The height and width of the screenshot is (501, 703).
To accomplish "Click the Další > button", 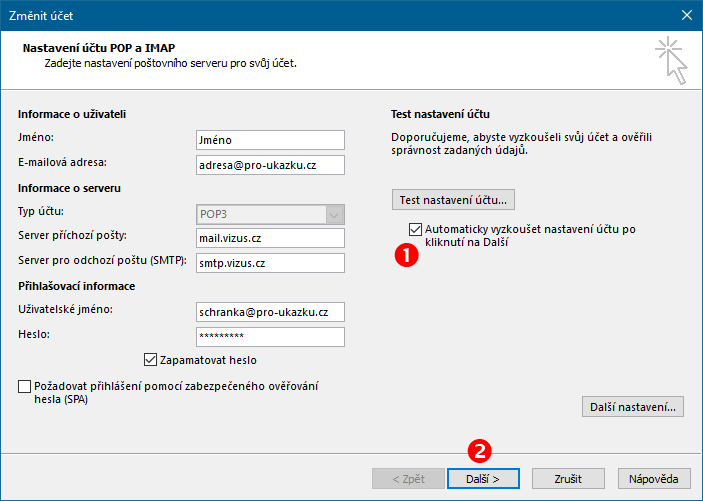I will point(483,479).
